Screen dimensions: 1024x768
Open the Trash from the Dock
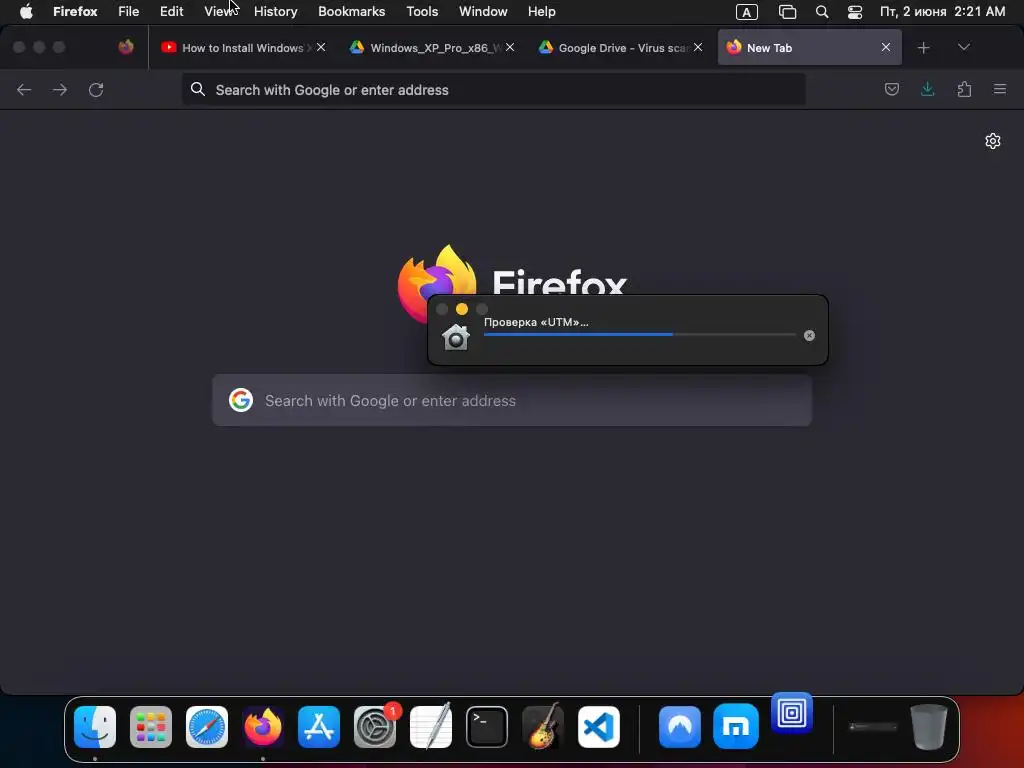(929, 727)
